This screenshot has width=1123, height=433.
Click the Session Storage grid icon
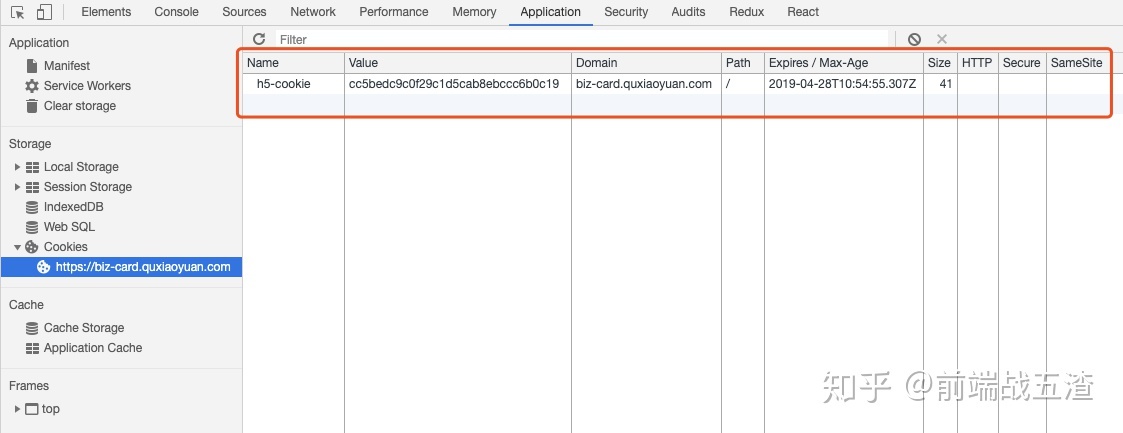[x=32, y=187]
